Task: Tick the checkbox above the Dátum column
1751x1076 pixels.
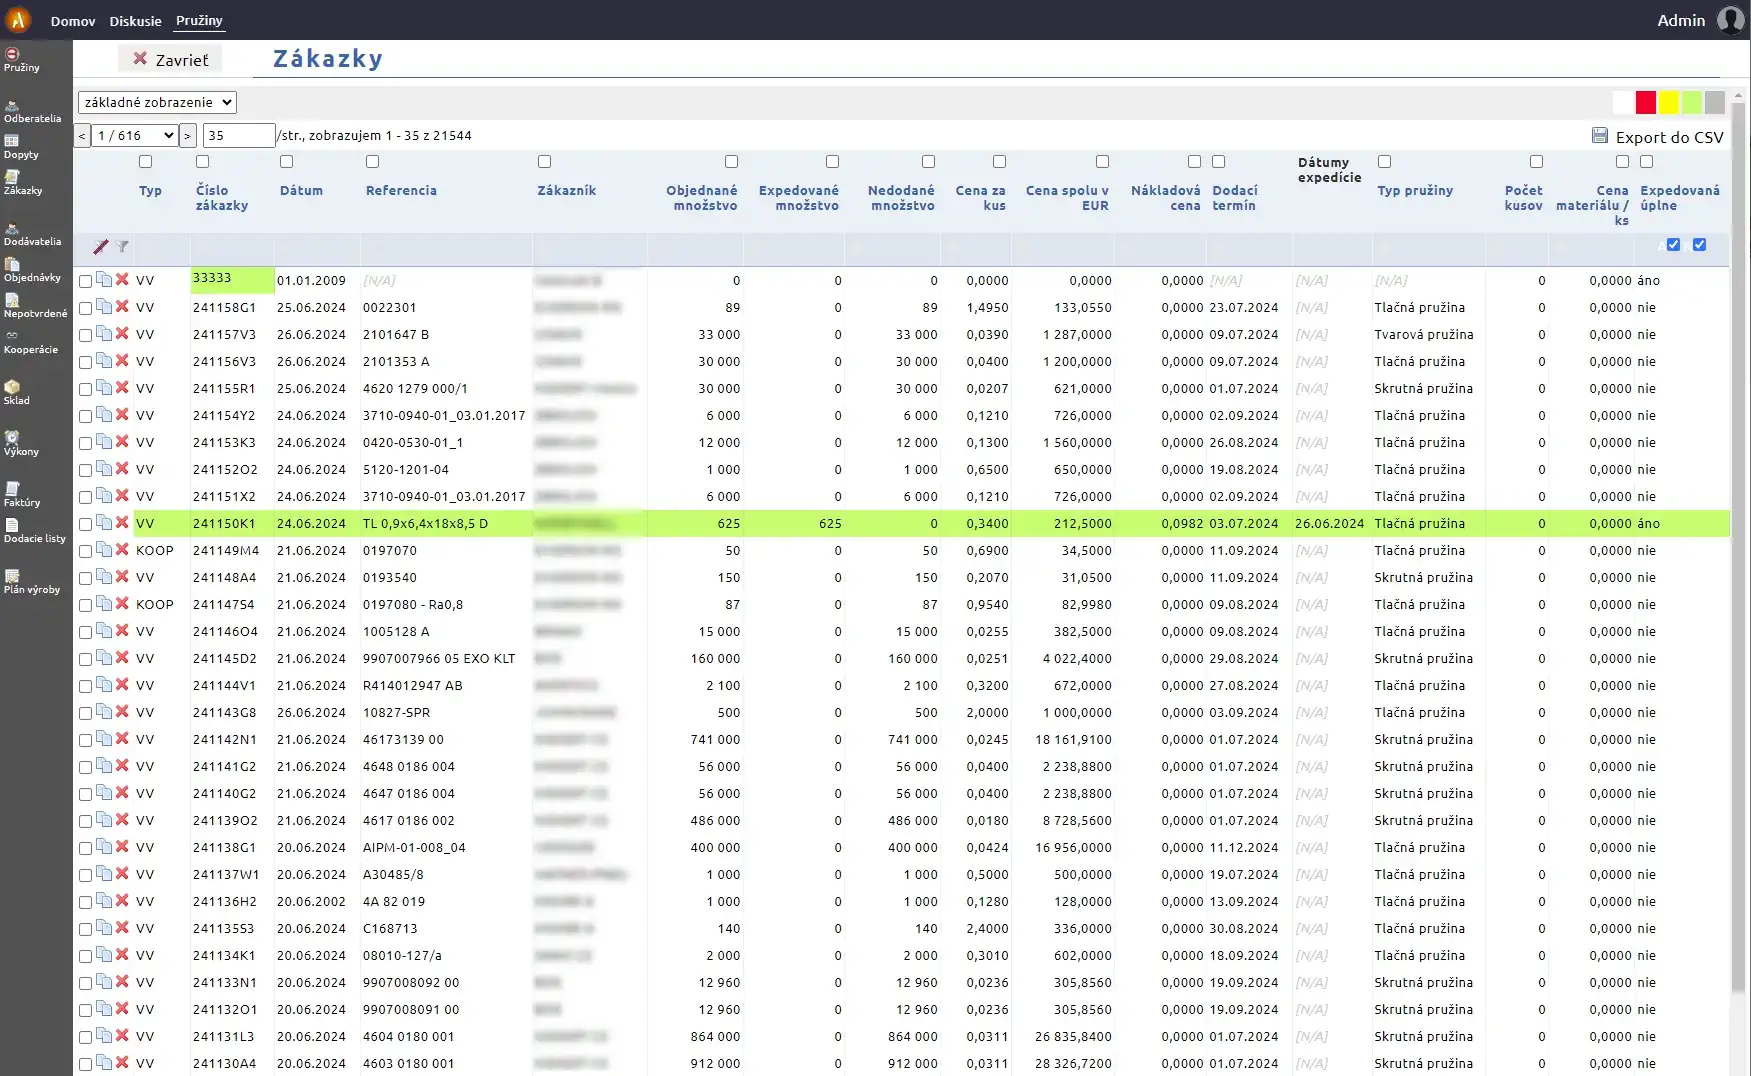Action: 287,161
